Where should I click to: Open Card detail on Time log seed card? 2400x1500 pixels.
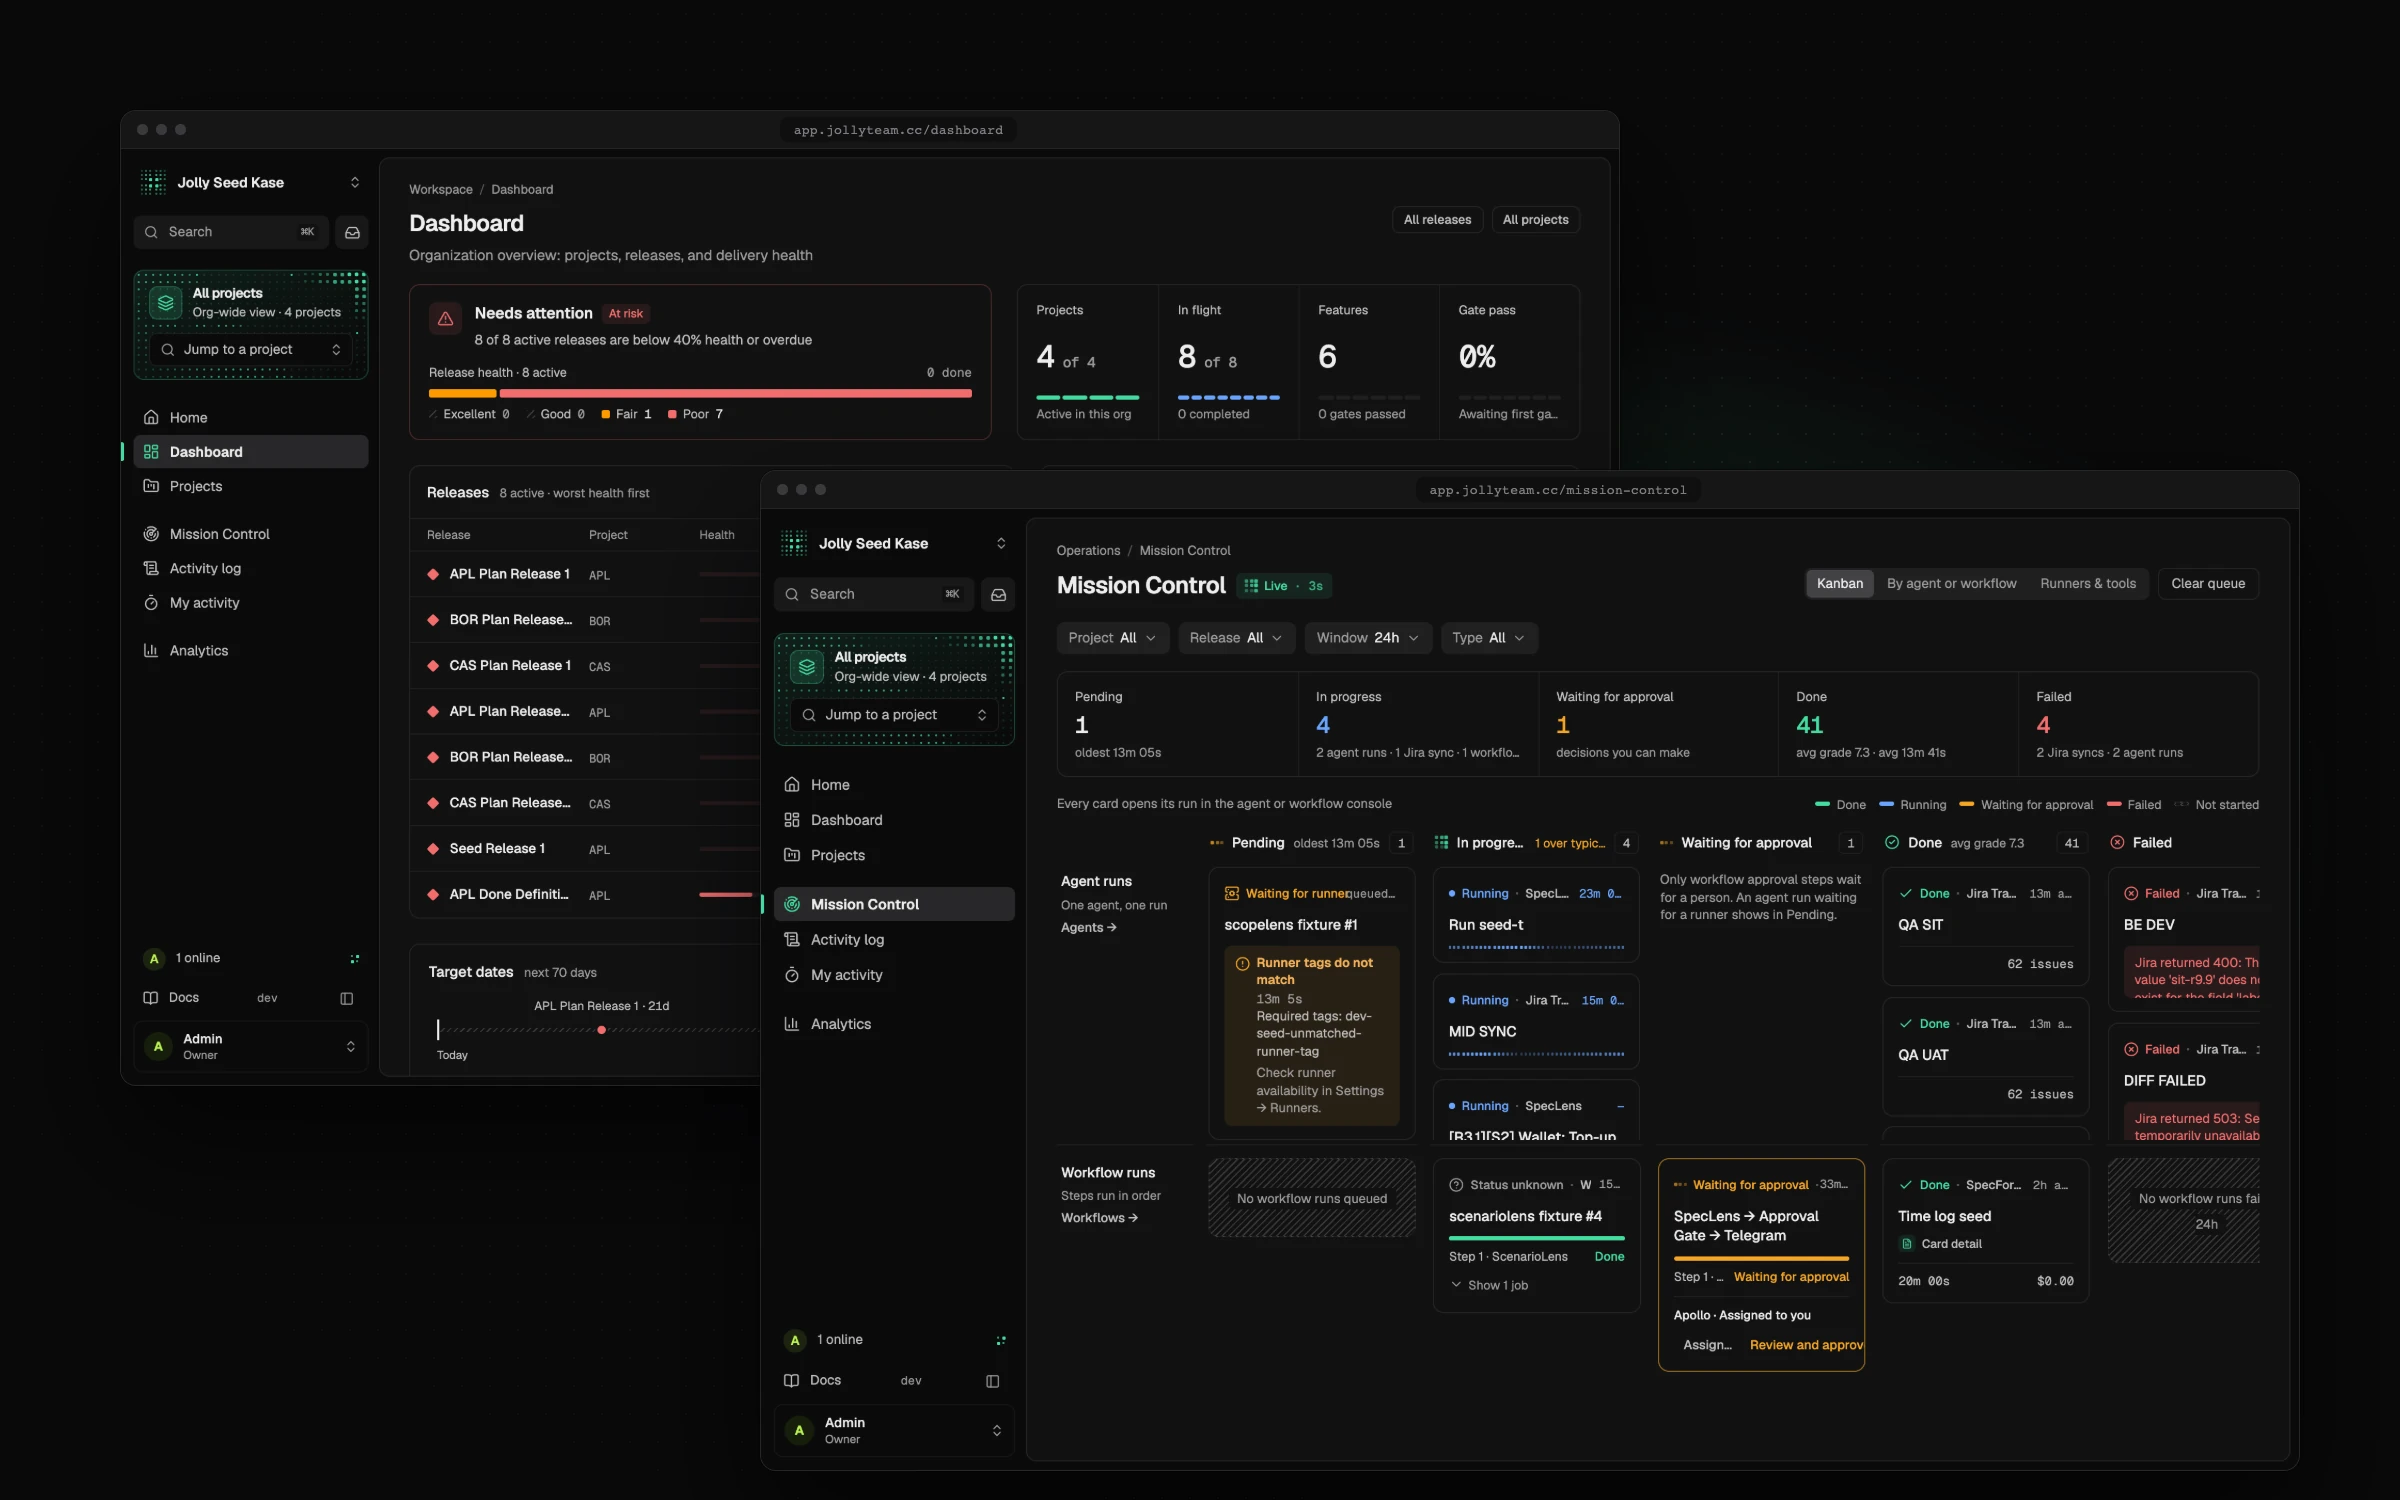pos(1940,1244)
